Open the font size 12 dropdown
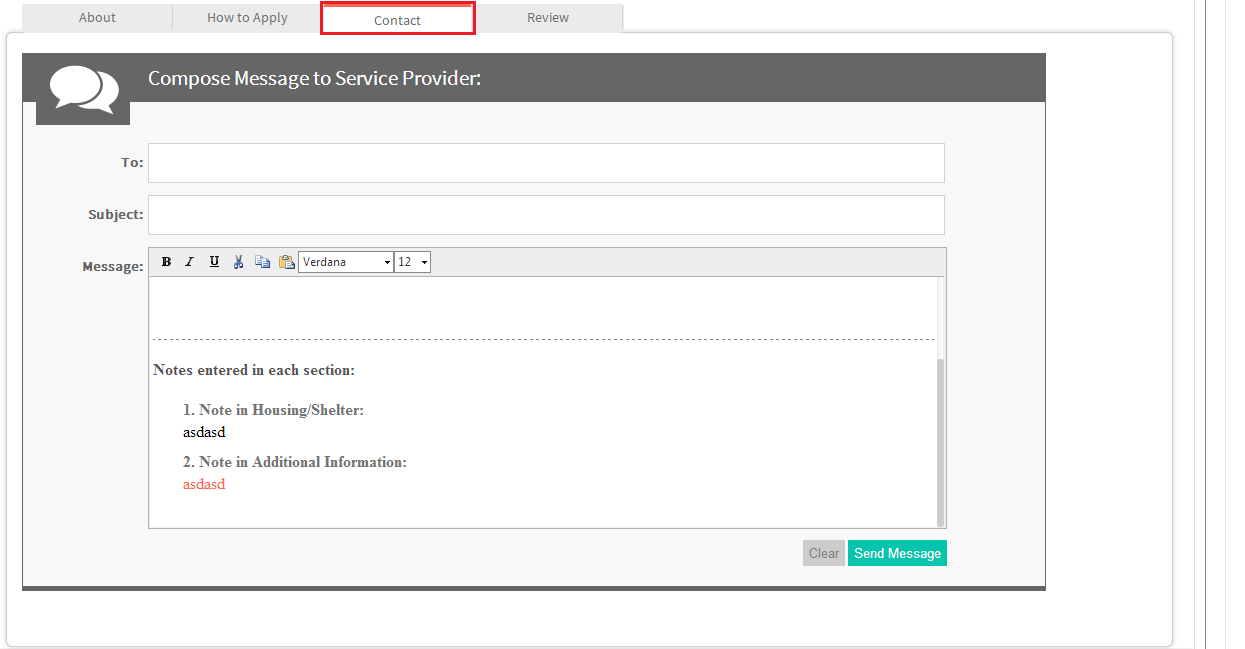This screenshot has height=649, width=1245. tap(413, 262)
